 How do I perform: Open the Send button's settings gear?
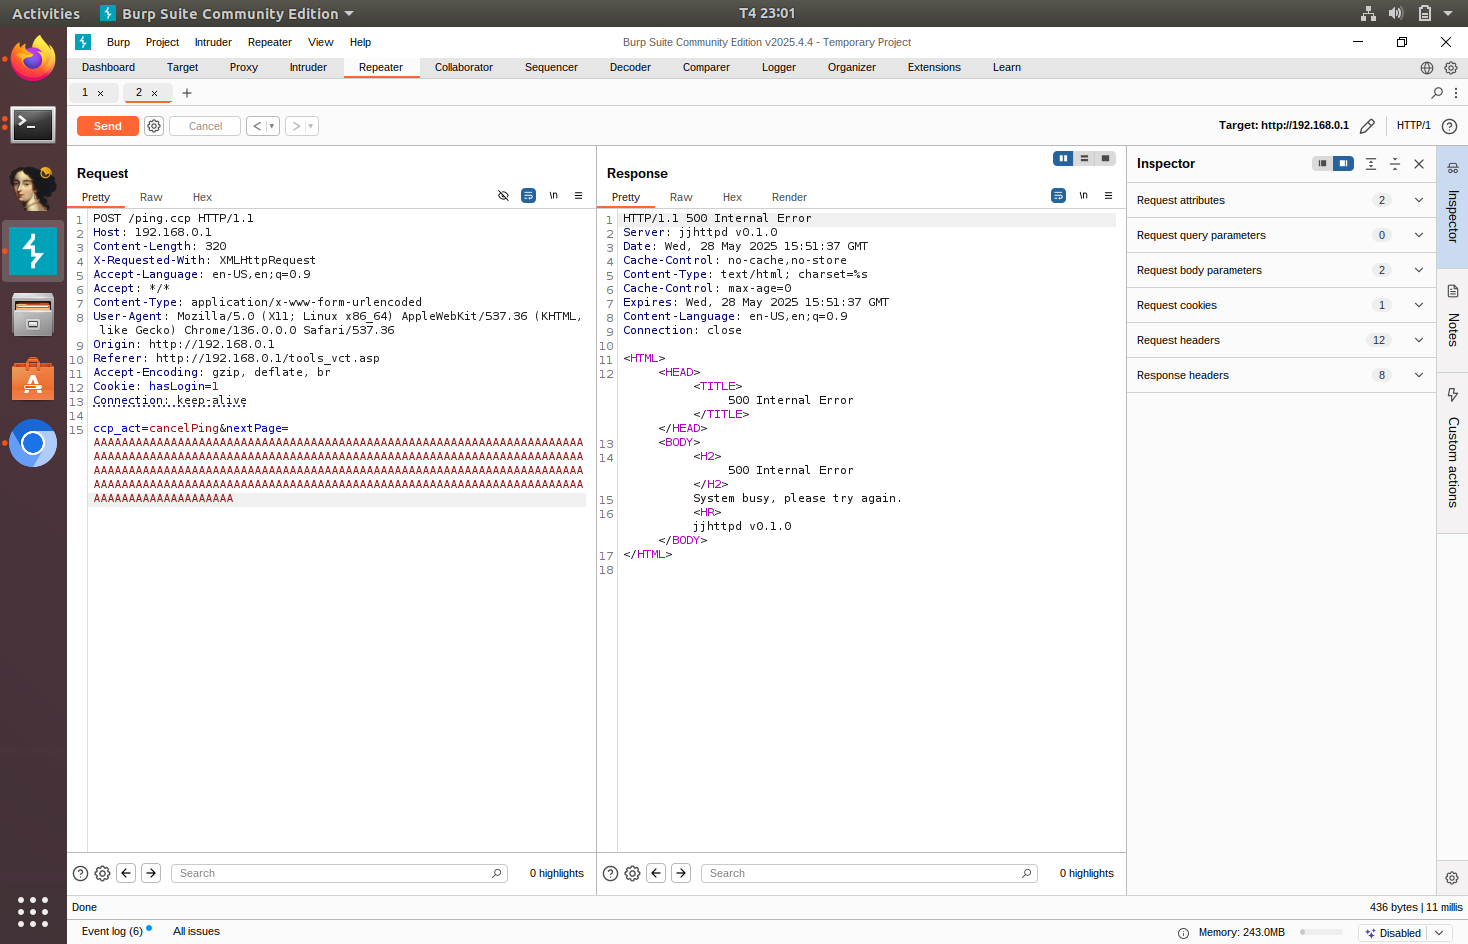154,126
